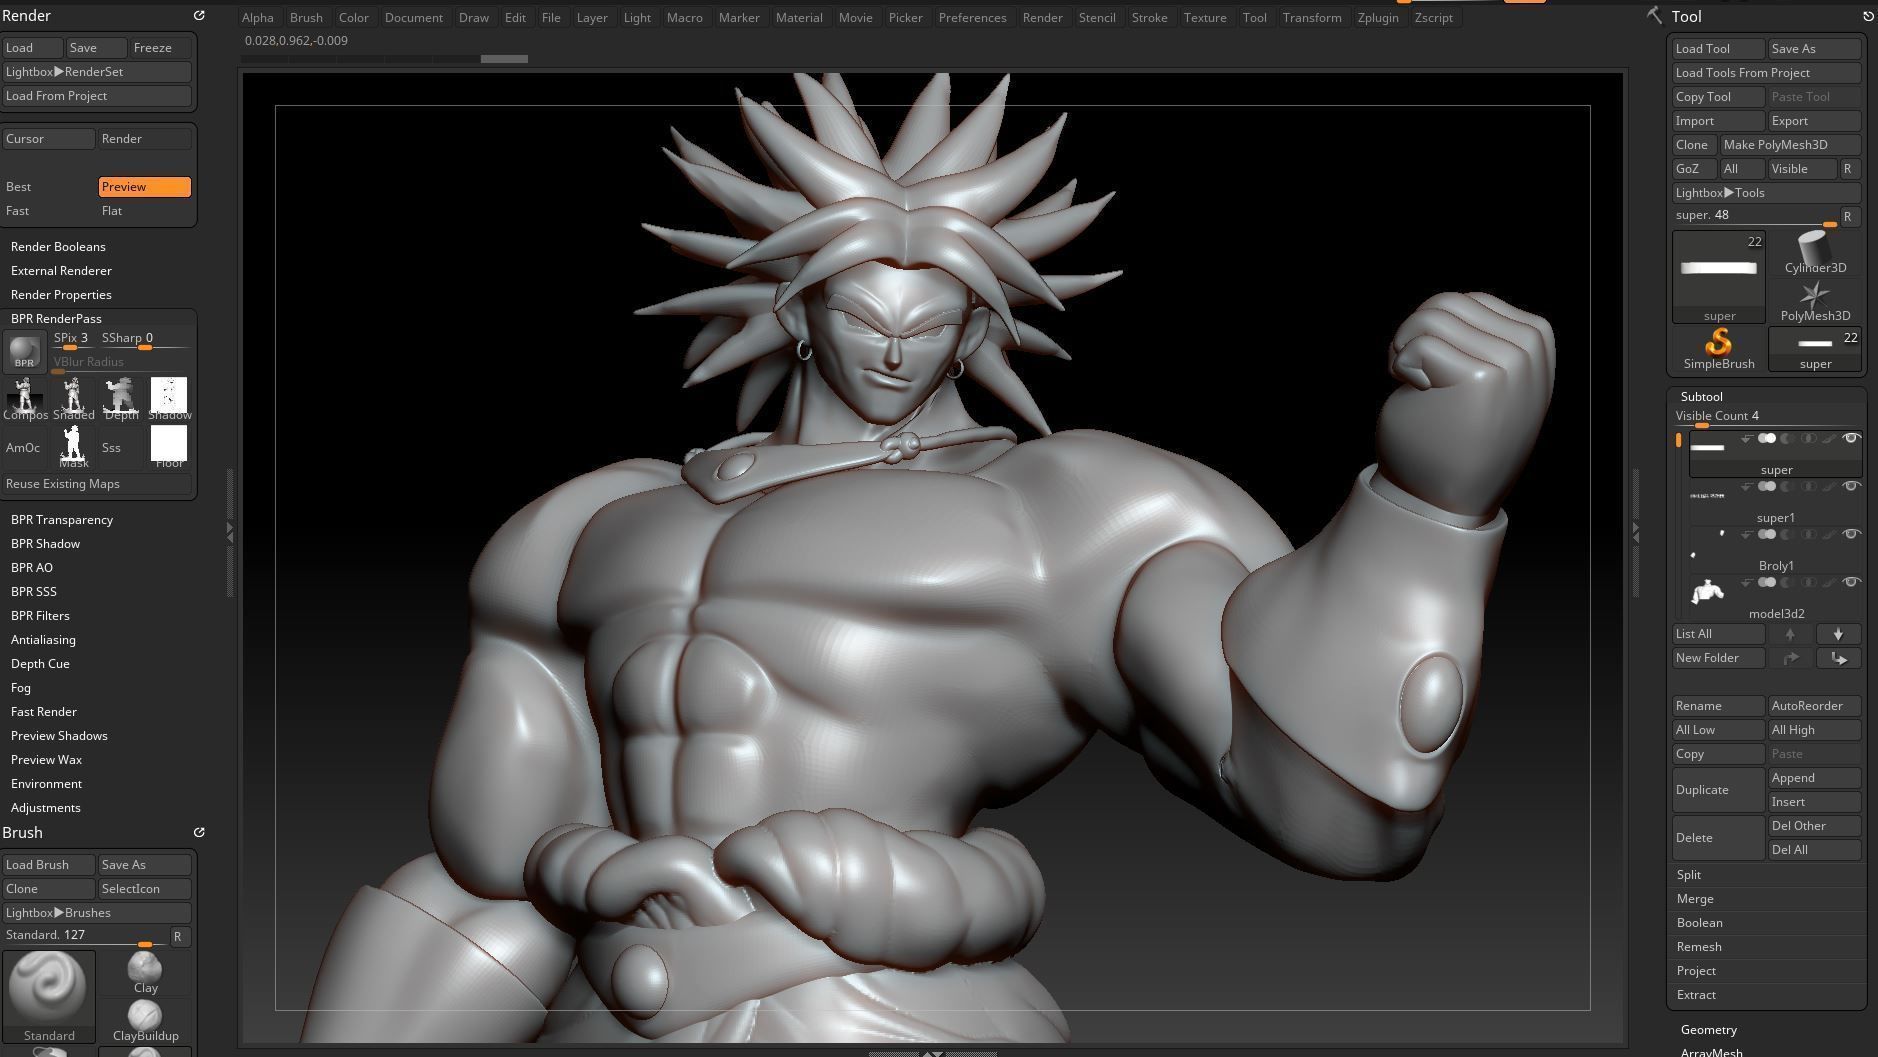Toggle Reuse Existing Maps
Screen dimensions: 1878x1057
(96, 484)
